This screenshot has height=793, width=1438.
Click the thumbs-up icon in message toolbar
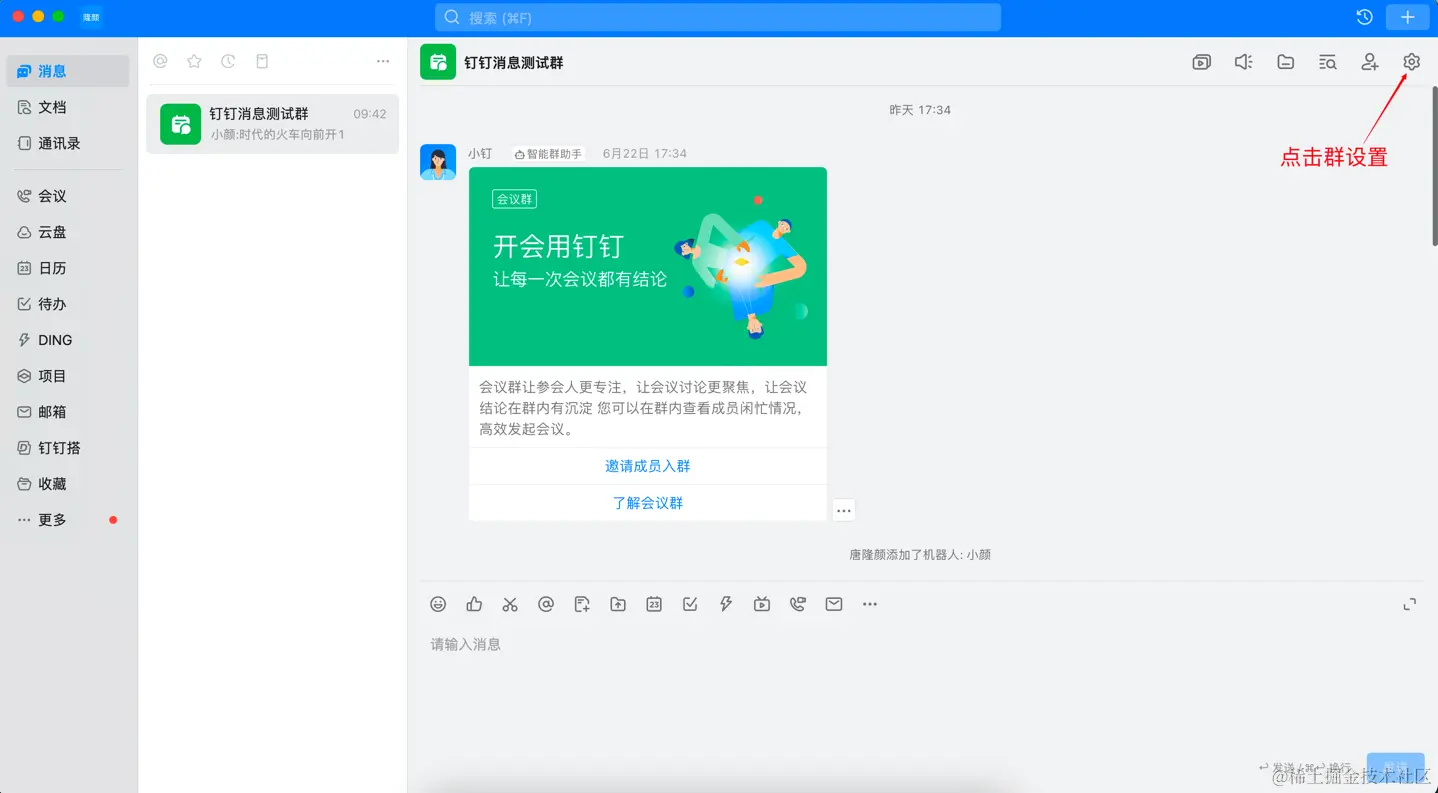click(x=474, y=604)
